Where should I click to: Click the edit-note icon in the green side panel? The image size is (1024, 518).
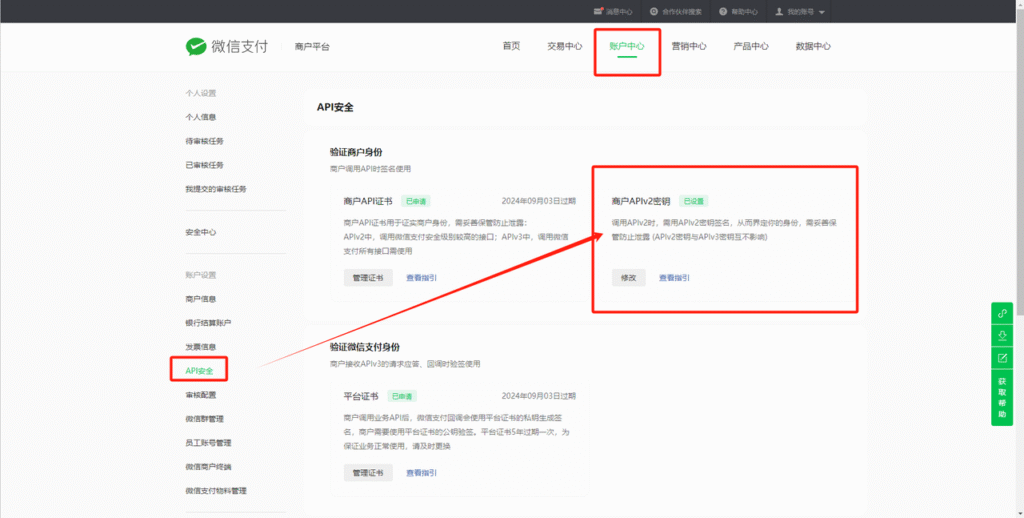[x=1002, y=358]
